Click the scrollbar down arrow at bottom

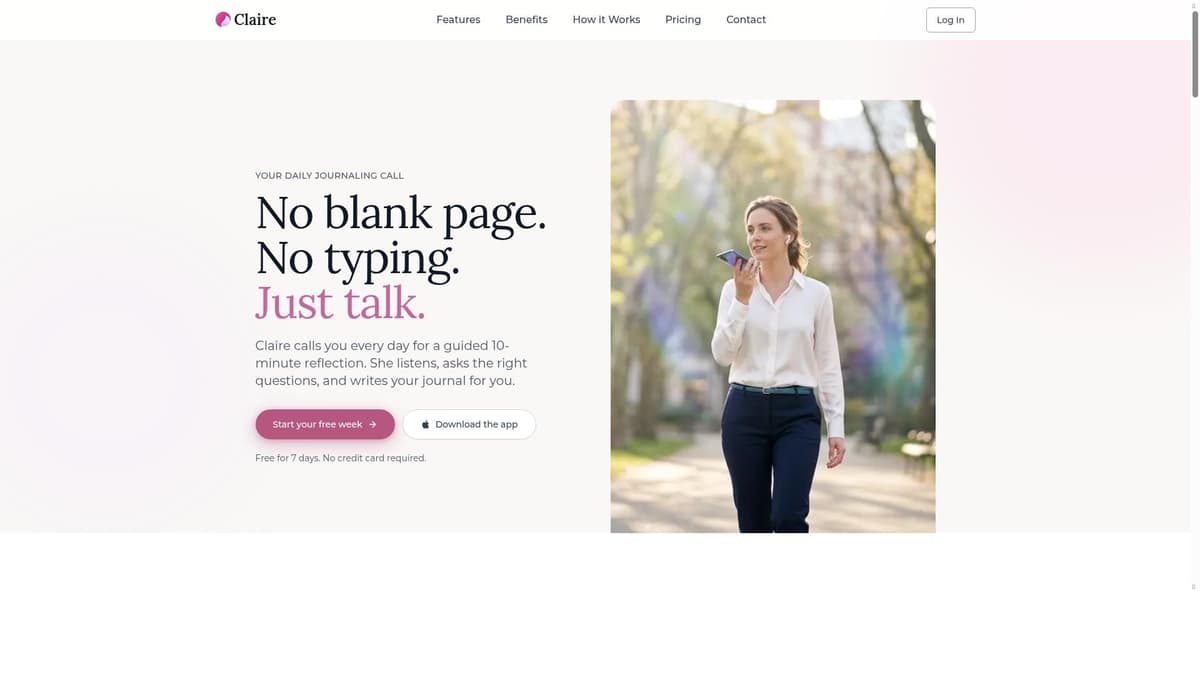point(1194,587)
